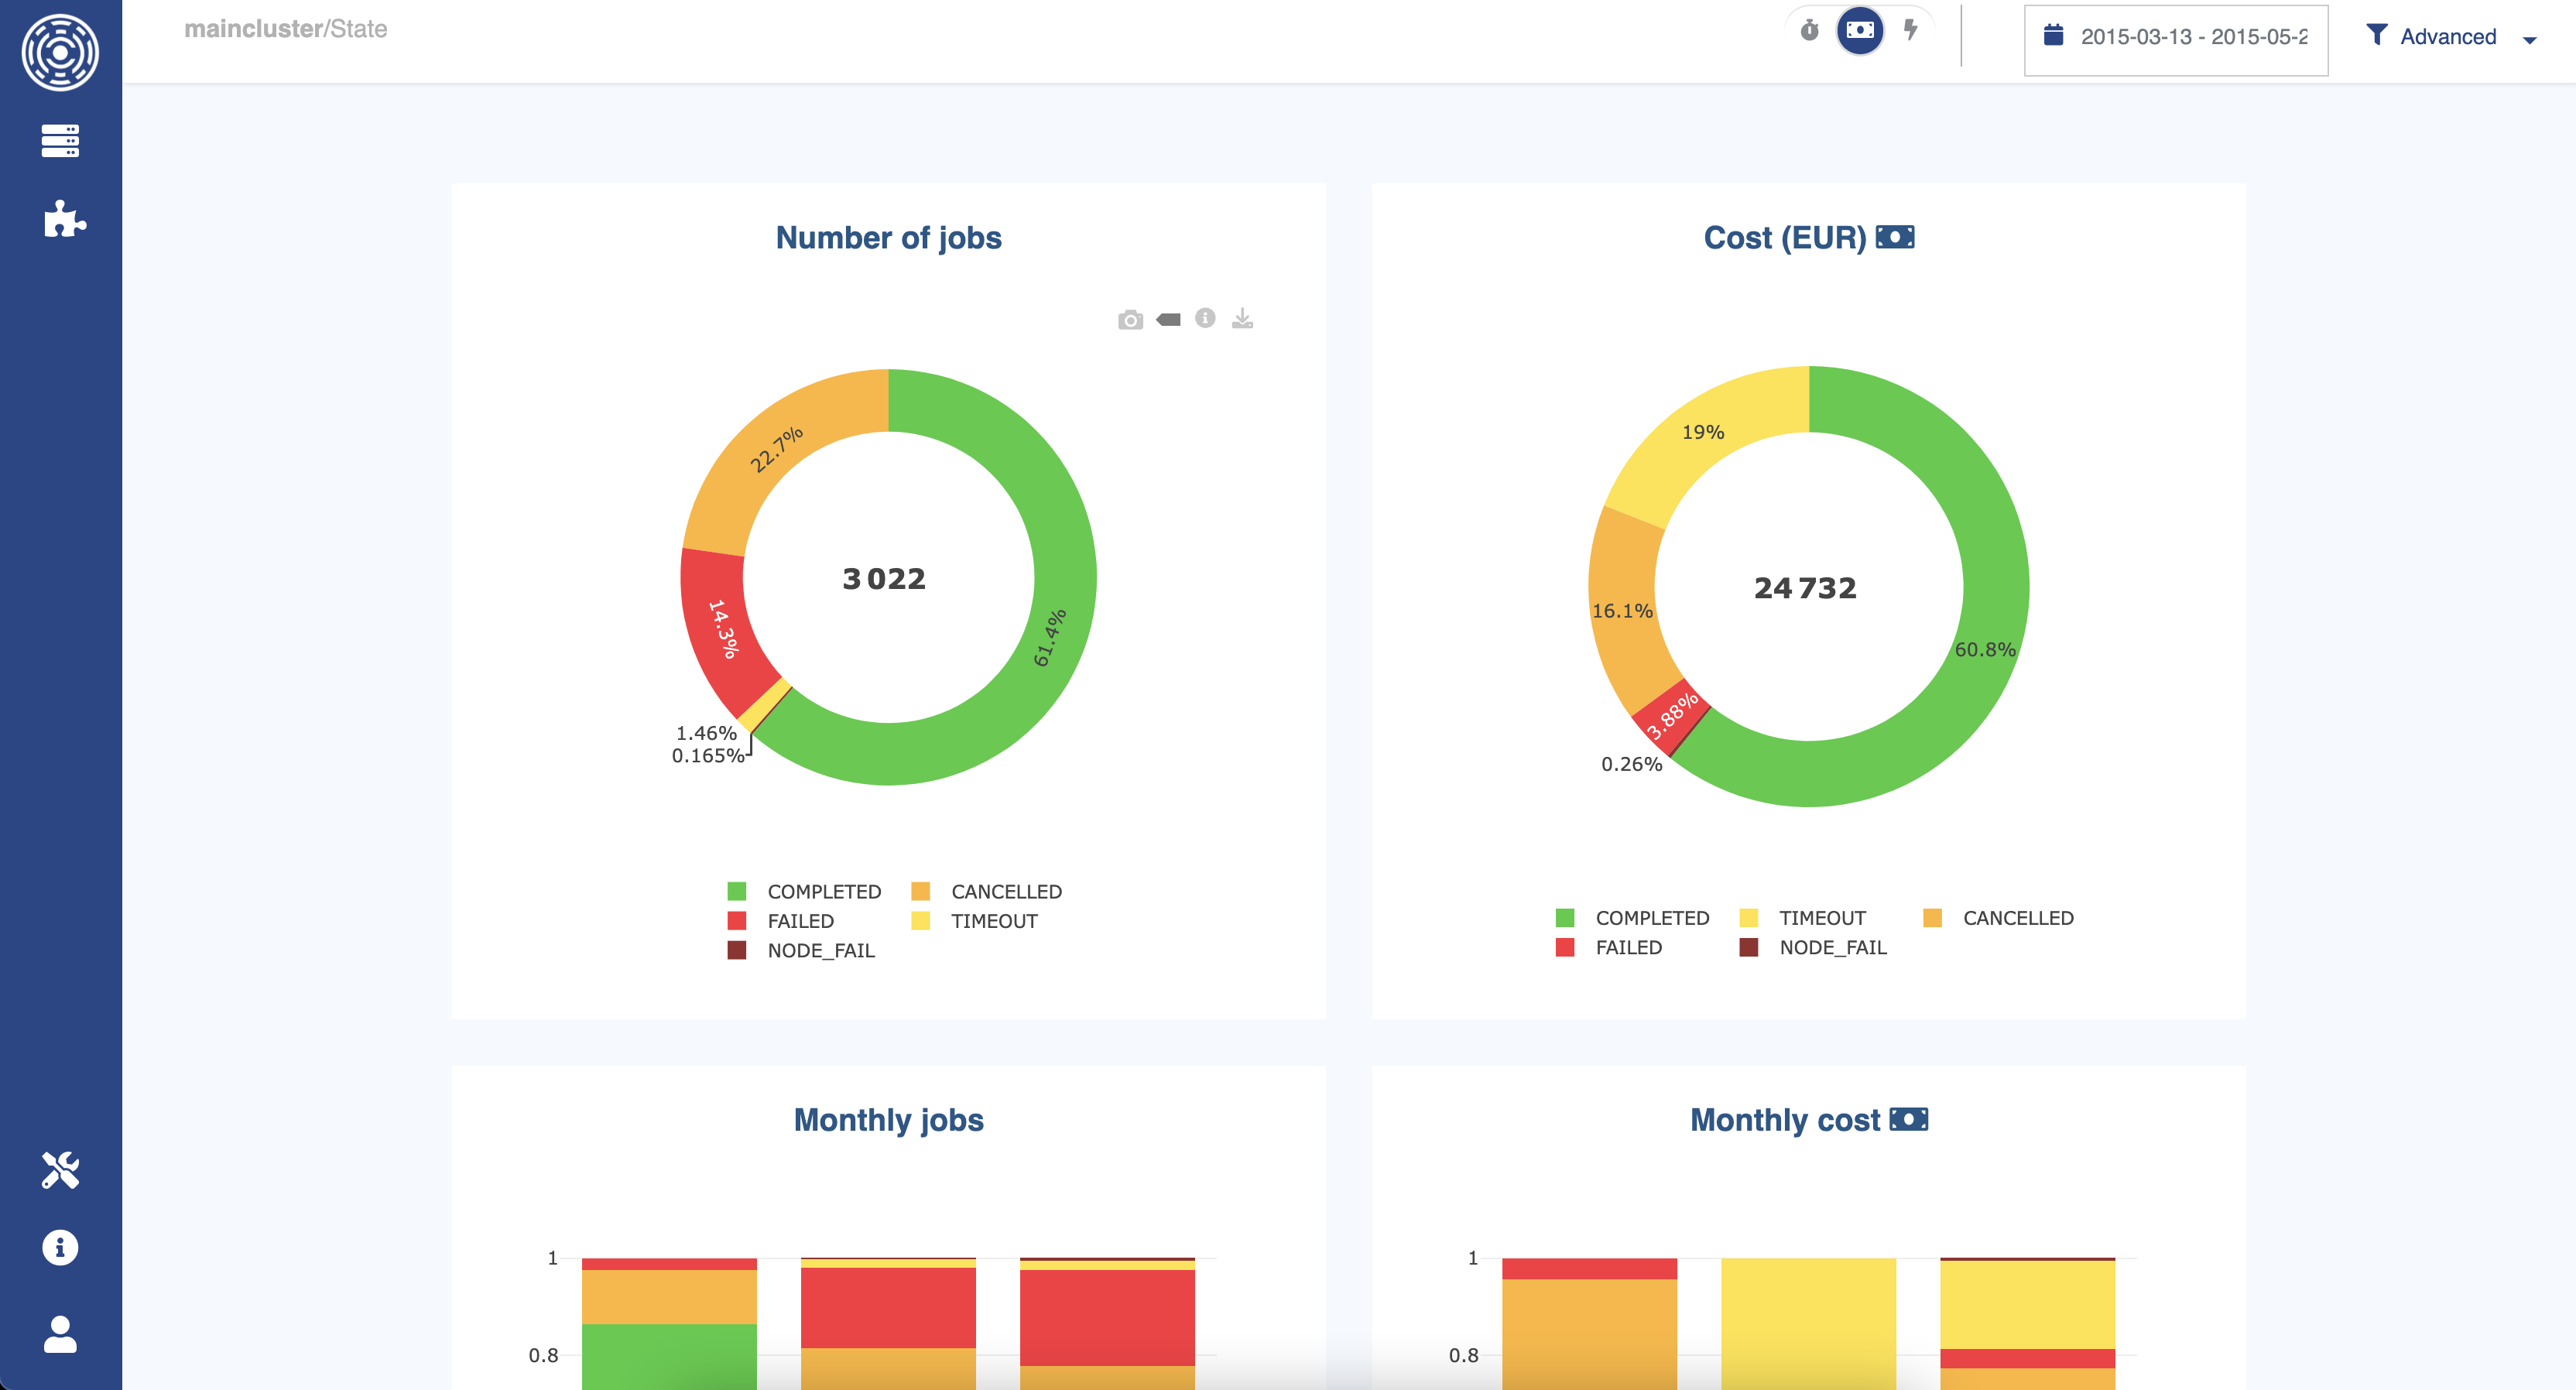
Task: Switch metric to energy (lightning bolt) mode
Action: tap(1911, 30)
